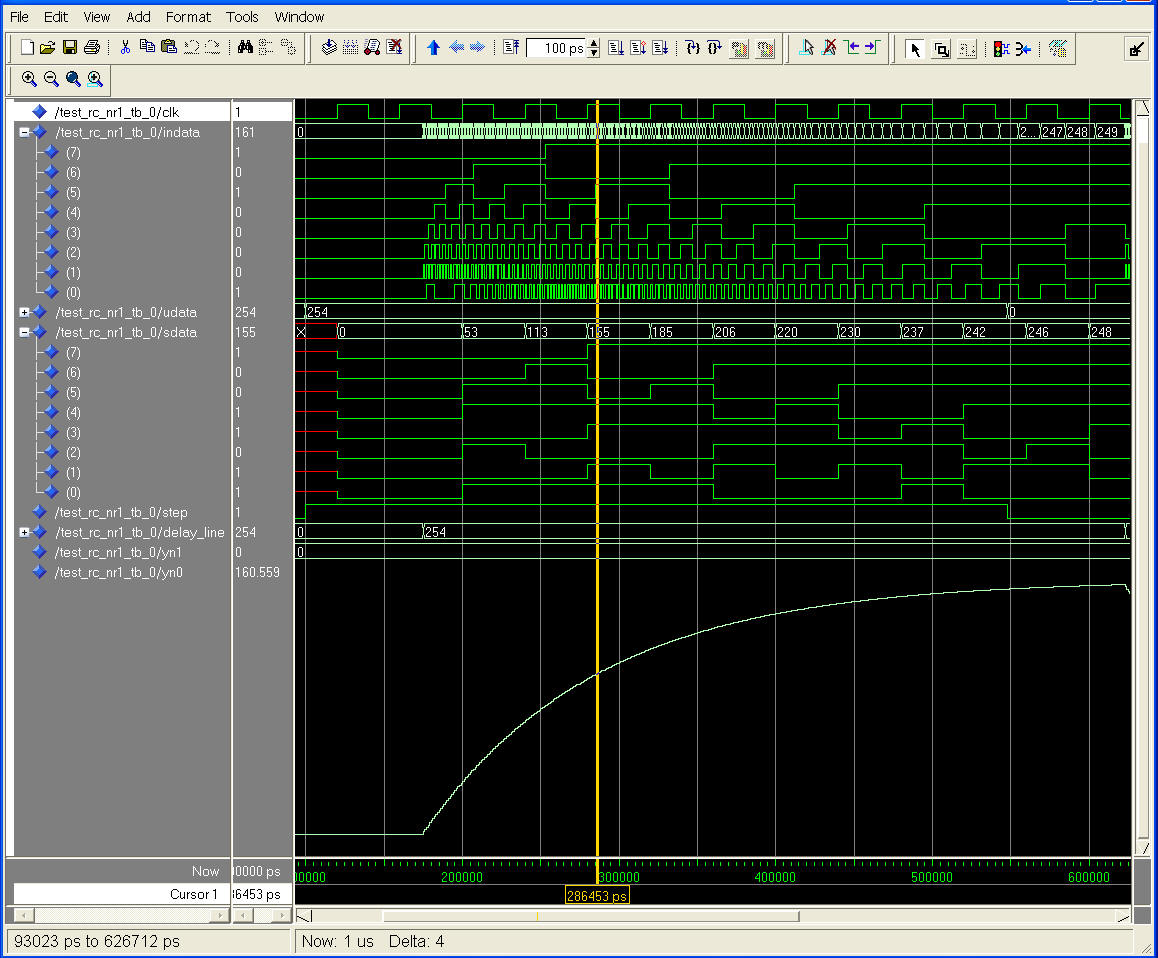Screen dimensions: 1158x958
Task: Click the 300000 timeline label
Action: pyautogui.click(x=618, y=877)
